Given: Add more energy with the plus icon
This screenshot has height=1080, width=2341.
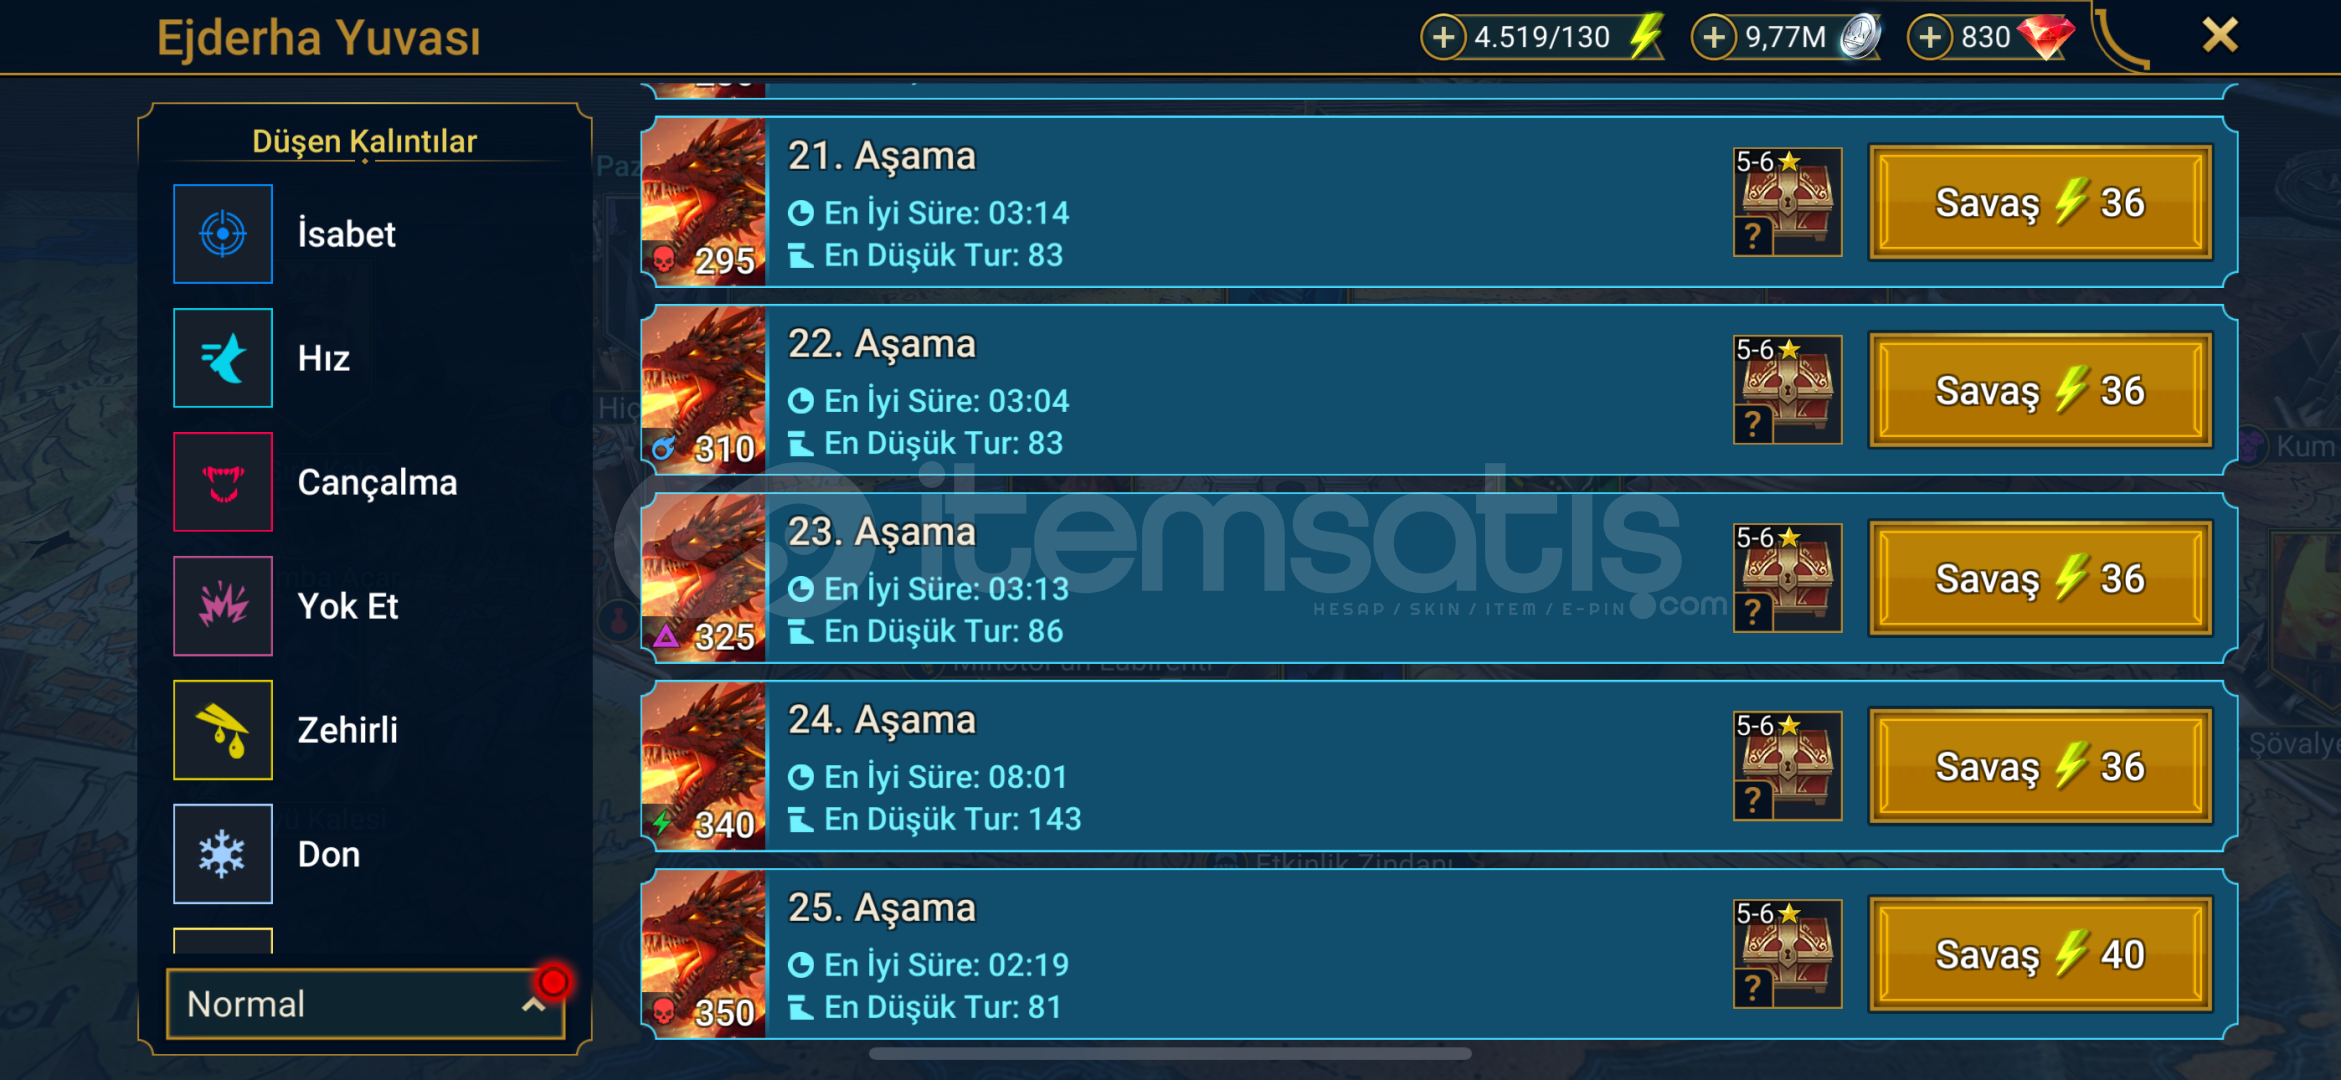Looking at the screenshot, I should (1443, 38).
